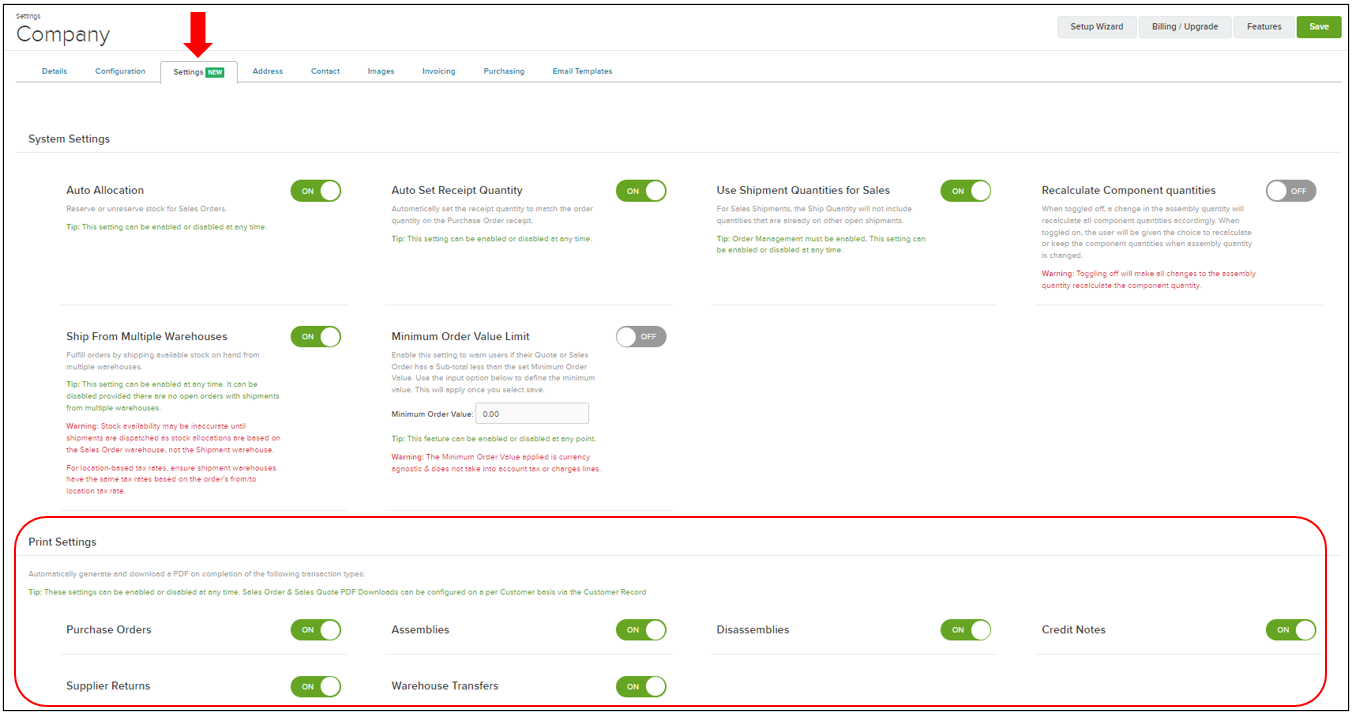Image resolution: width=1352 pixels, height=715 pixels.
Task: Select the Settings tab
Action: (198, 72)
